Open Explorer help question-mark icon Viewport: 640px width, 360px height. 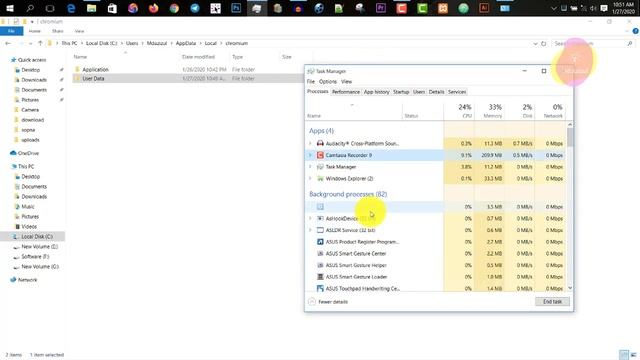click(635, 31)
